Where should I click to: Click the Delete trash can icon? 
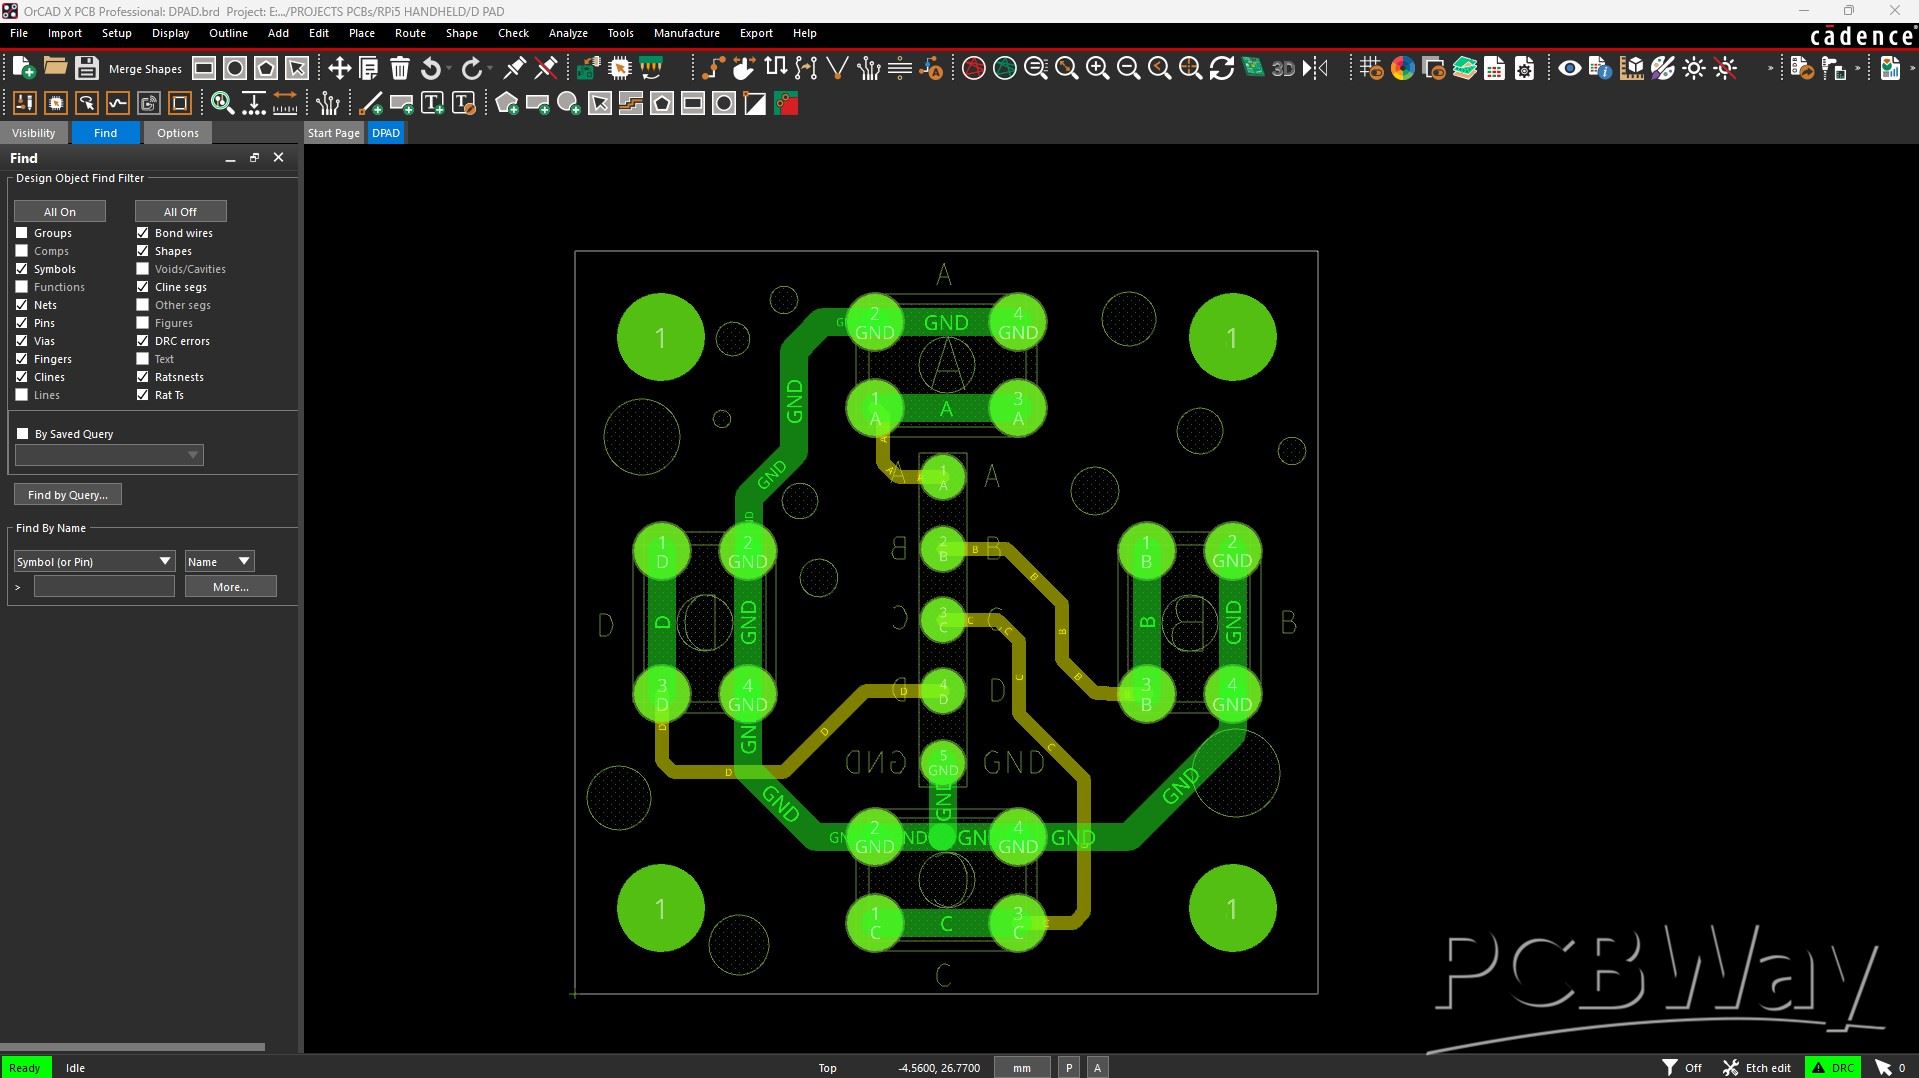(x=400, y=68)
